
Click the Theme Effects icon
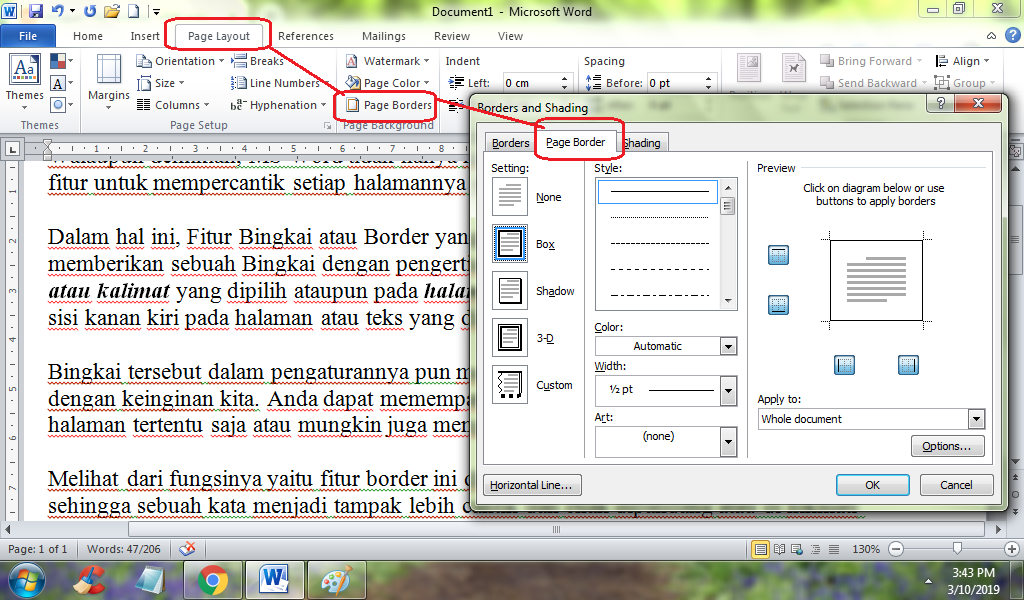click(x=59, y=104)
